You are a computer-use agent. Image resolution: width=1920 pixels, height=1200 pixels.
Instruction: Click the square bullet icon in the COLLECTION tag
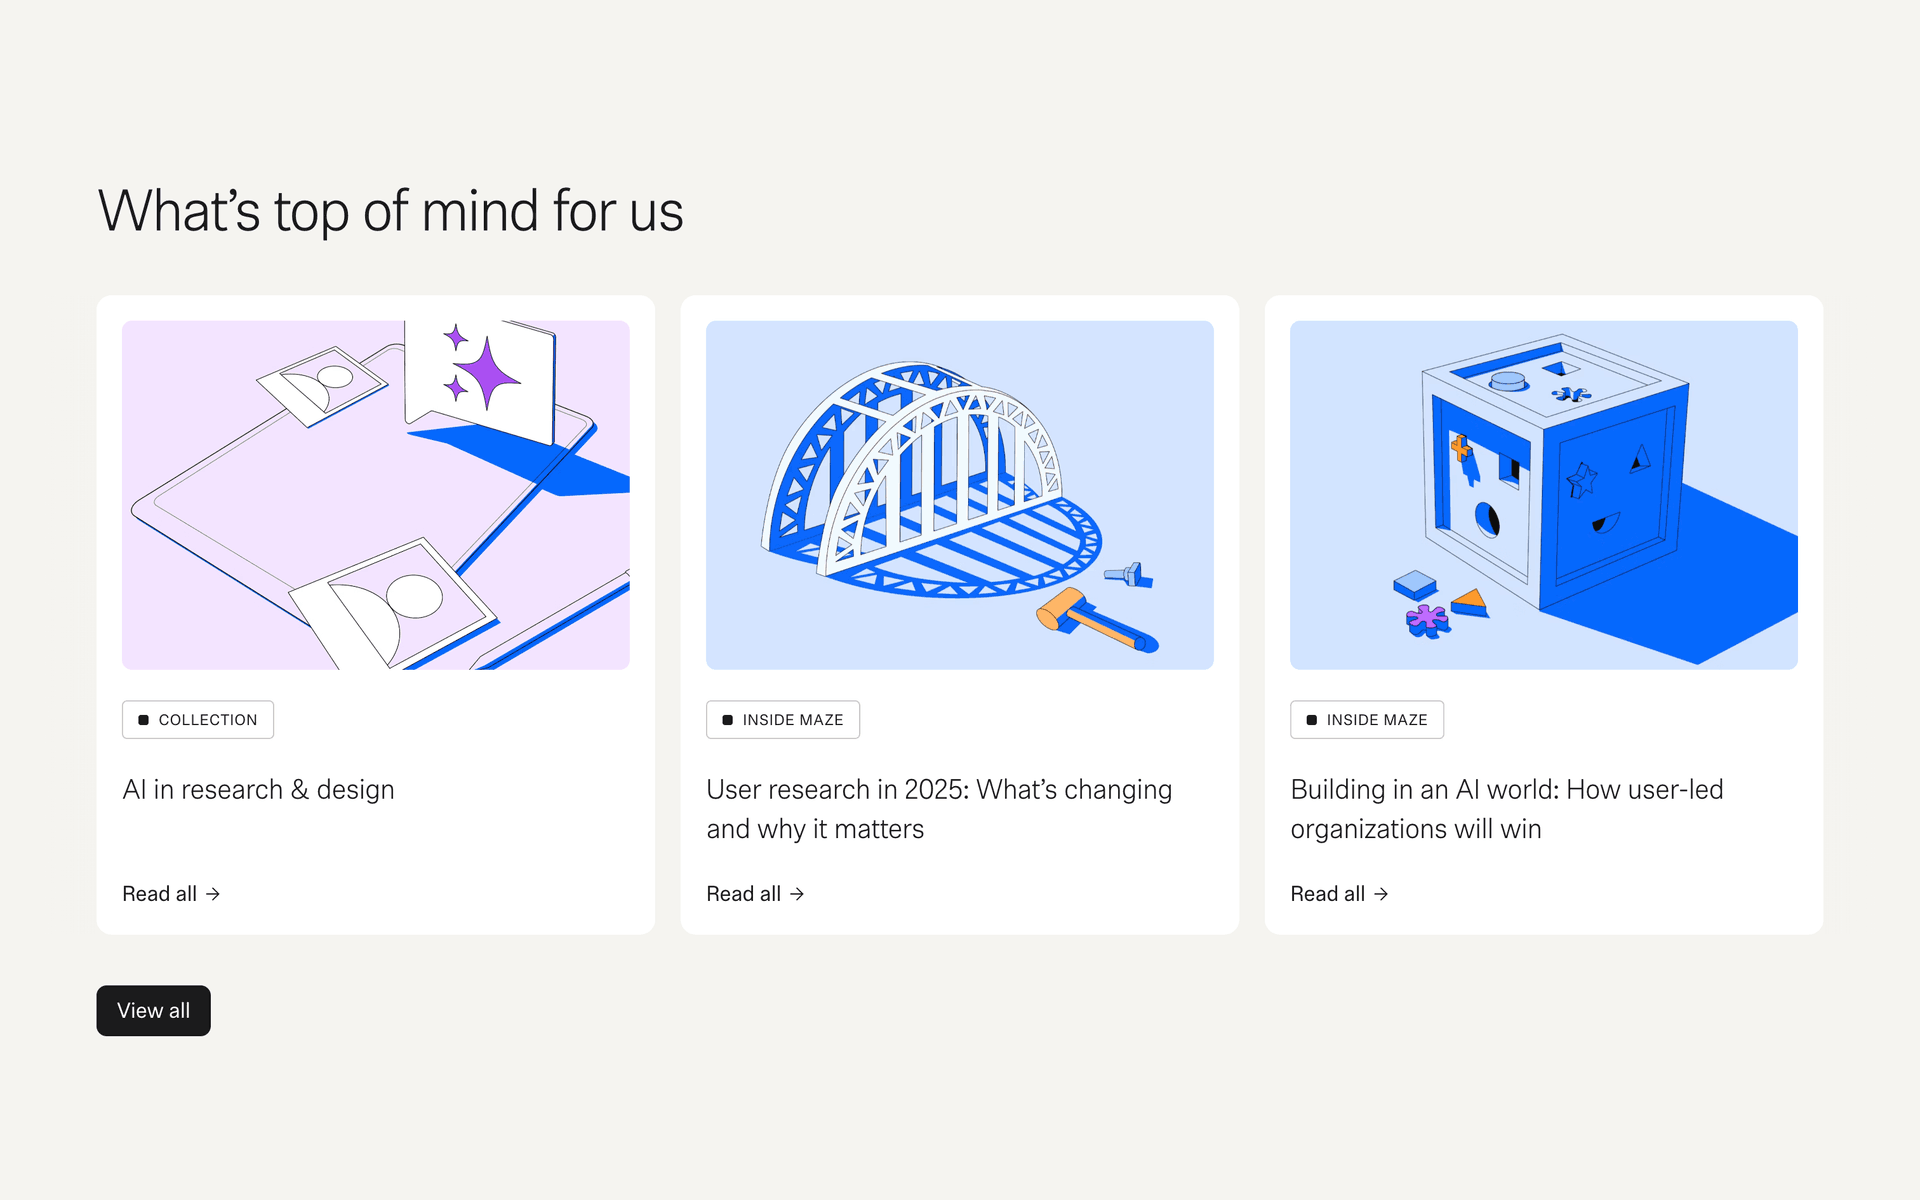pyautogui.click(x=143, y=720)
